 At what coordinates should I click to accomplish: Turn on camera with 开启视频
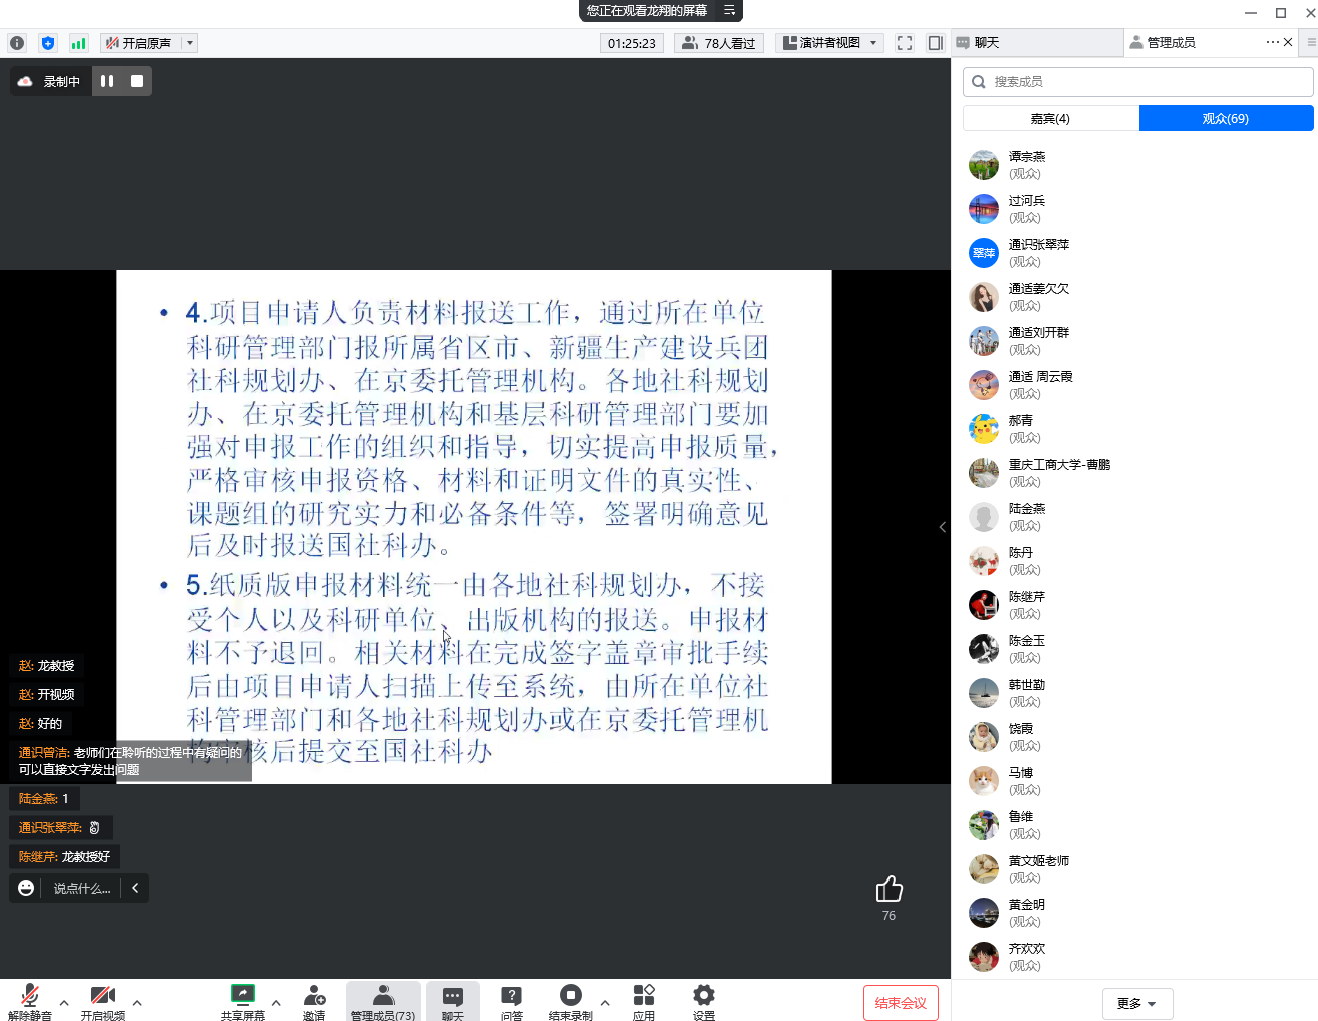102,1000
